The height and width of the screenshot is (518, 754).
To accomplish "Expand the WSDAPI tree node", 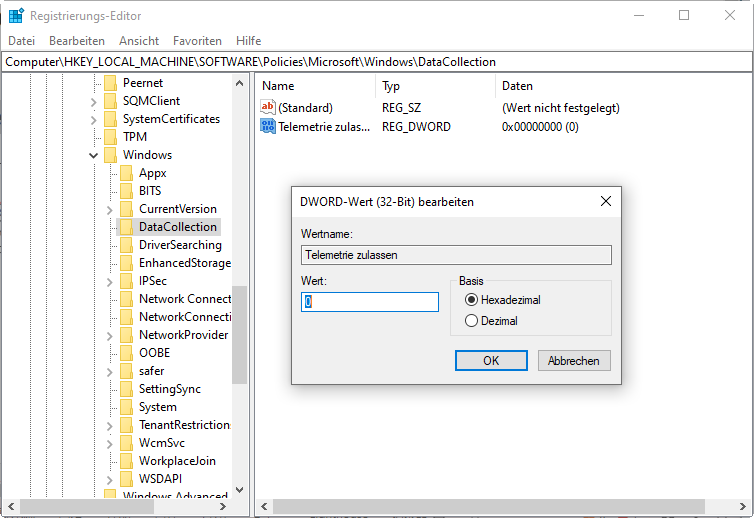I will [109, 480].
